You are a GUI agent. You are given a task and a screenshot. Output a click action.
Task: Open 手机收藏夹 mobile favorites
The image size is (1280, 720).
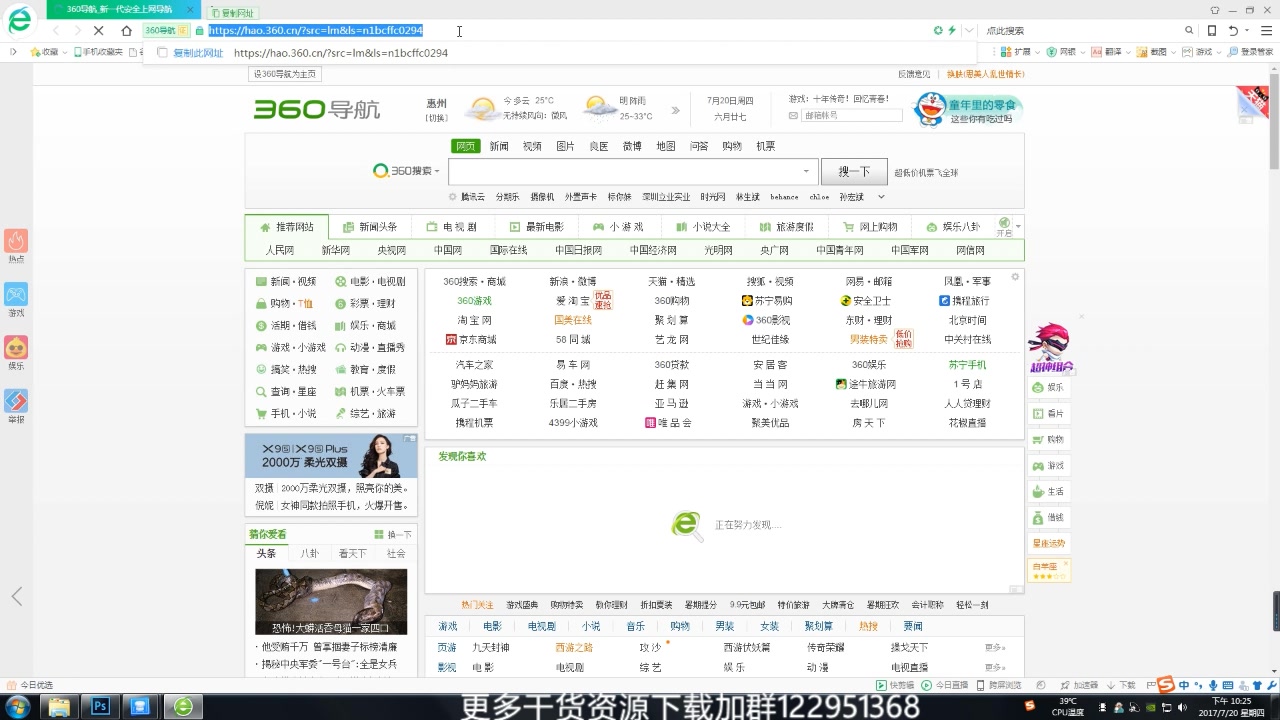[98, 52]
